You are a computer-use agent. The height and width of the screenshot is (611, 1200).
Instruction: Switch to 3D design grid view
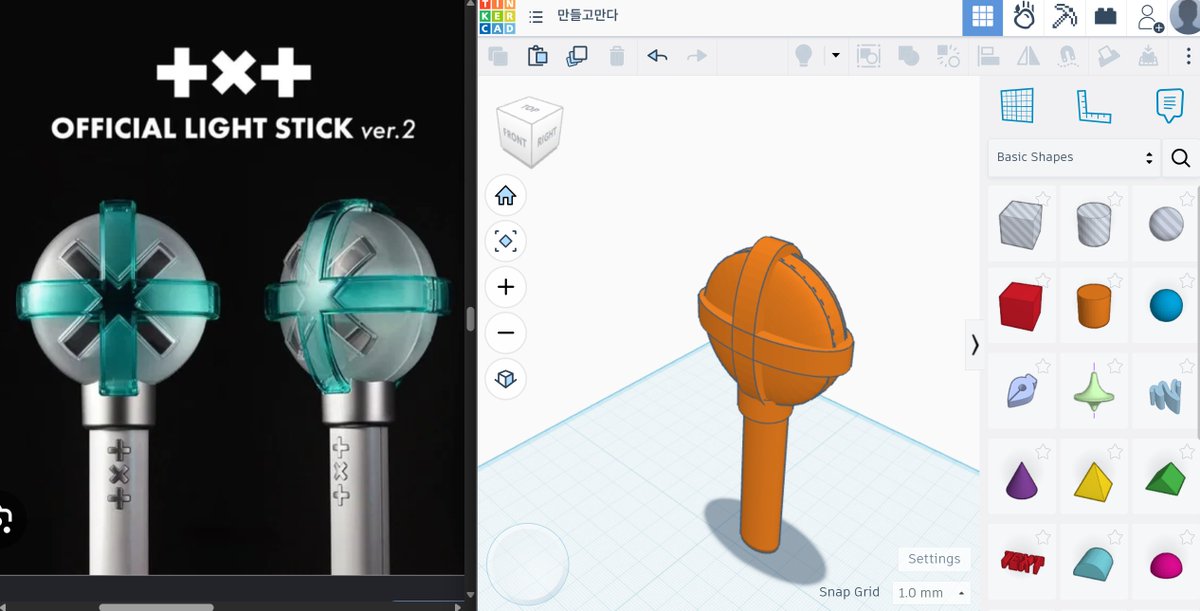(982, 17)
